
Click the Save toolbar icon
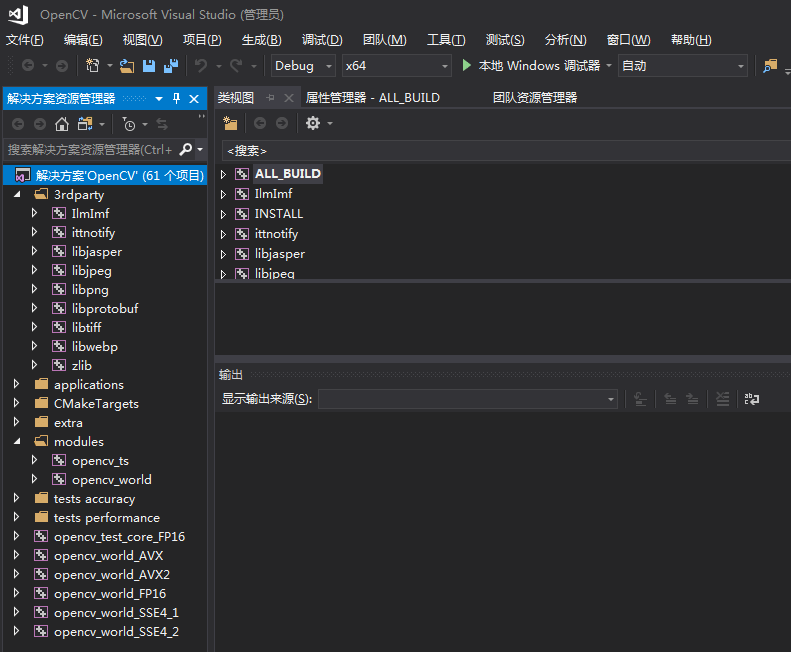pos(149,66)
